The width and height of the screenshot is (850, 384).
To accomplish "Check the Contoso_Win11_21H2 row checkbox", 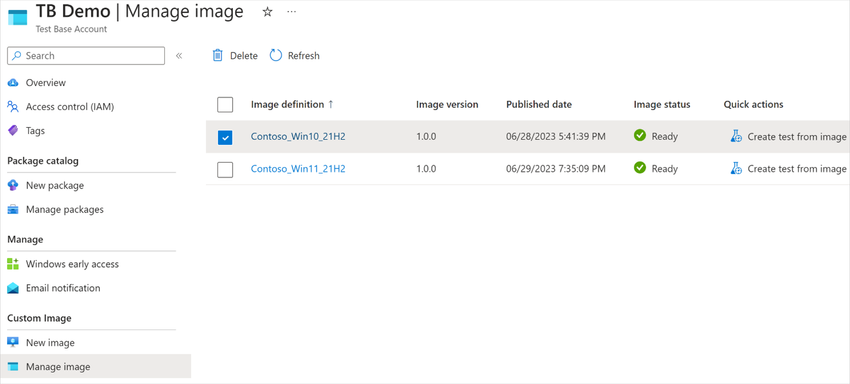I will (225, 170).
